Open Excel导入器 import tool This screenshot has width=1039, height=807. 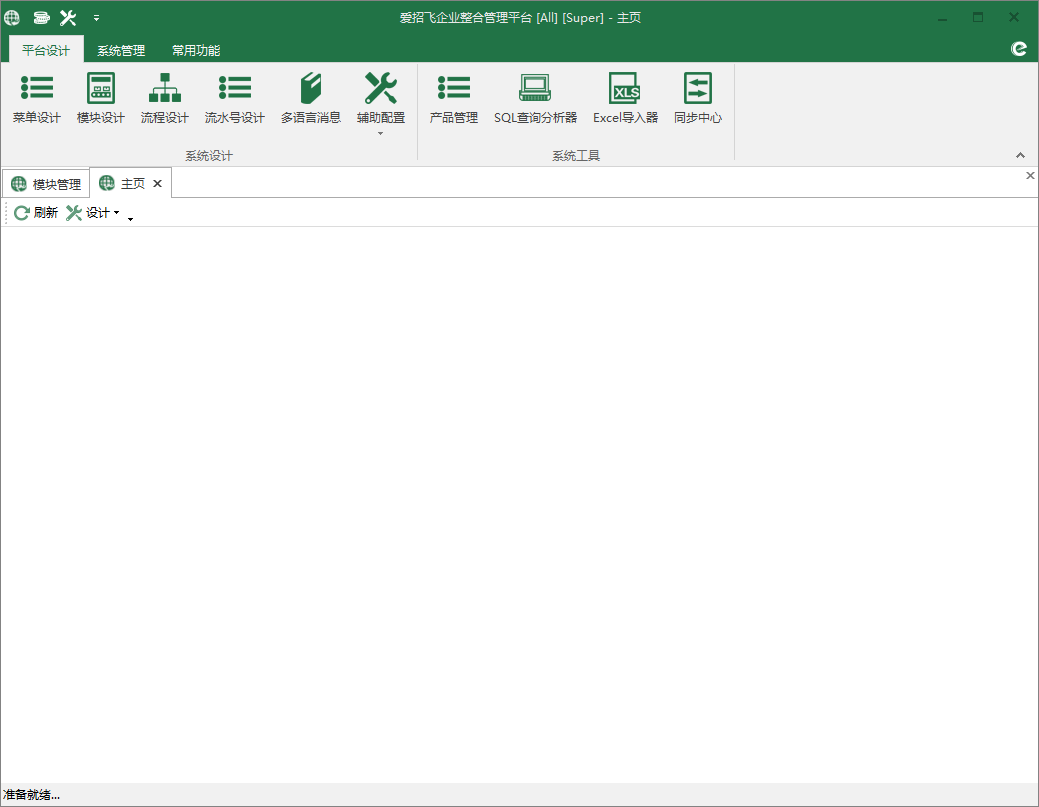point(626,99)
